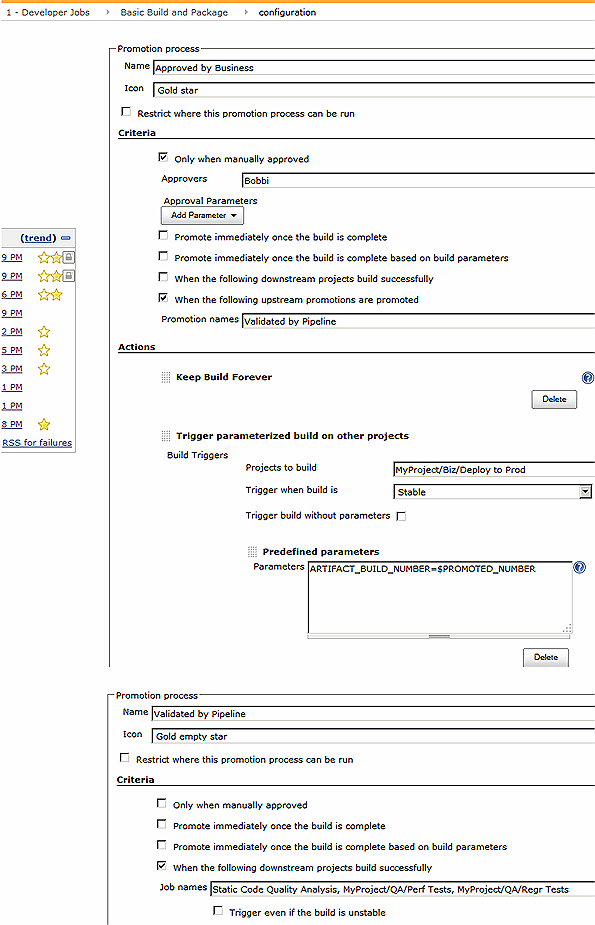Uncheck Only when manually approved in first process
Screen dimensions: 595x925
163,158
